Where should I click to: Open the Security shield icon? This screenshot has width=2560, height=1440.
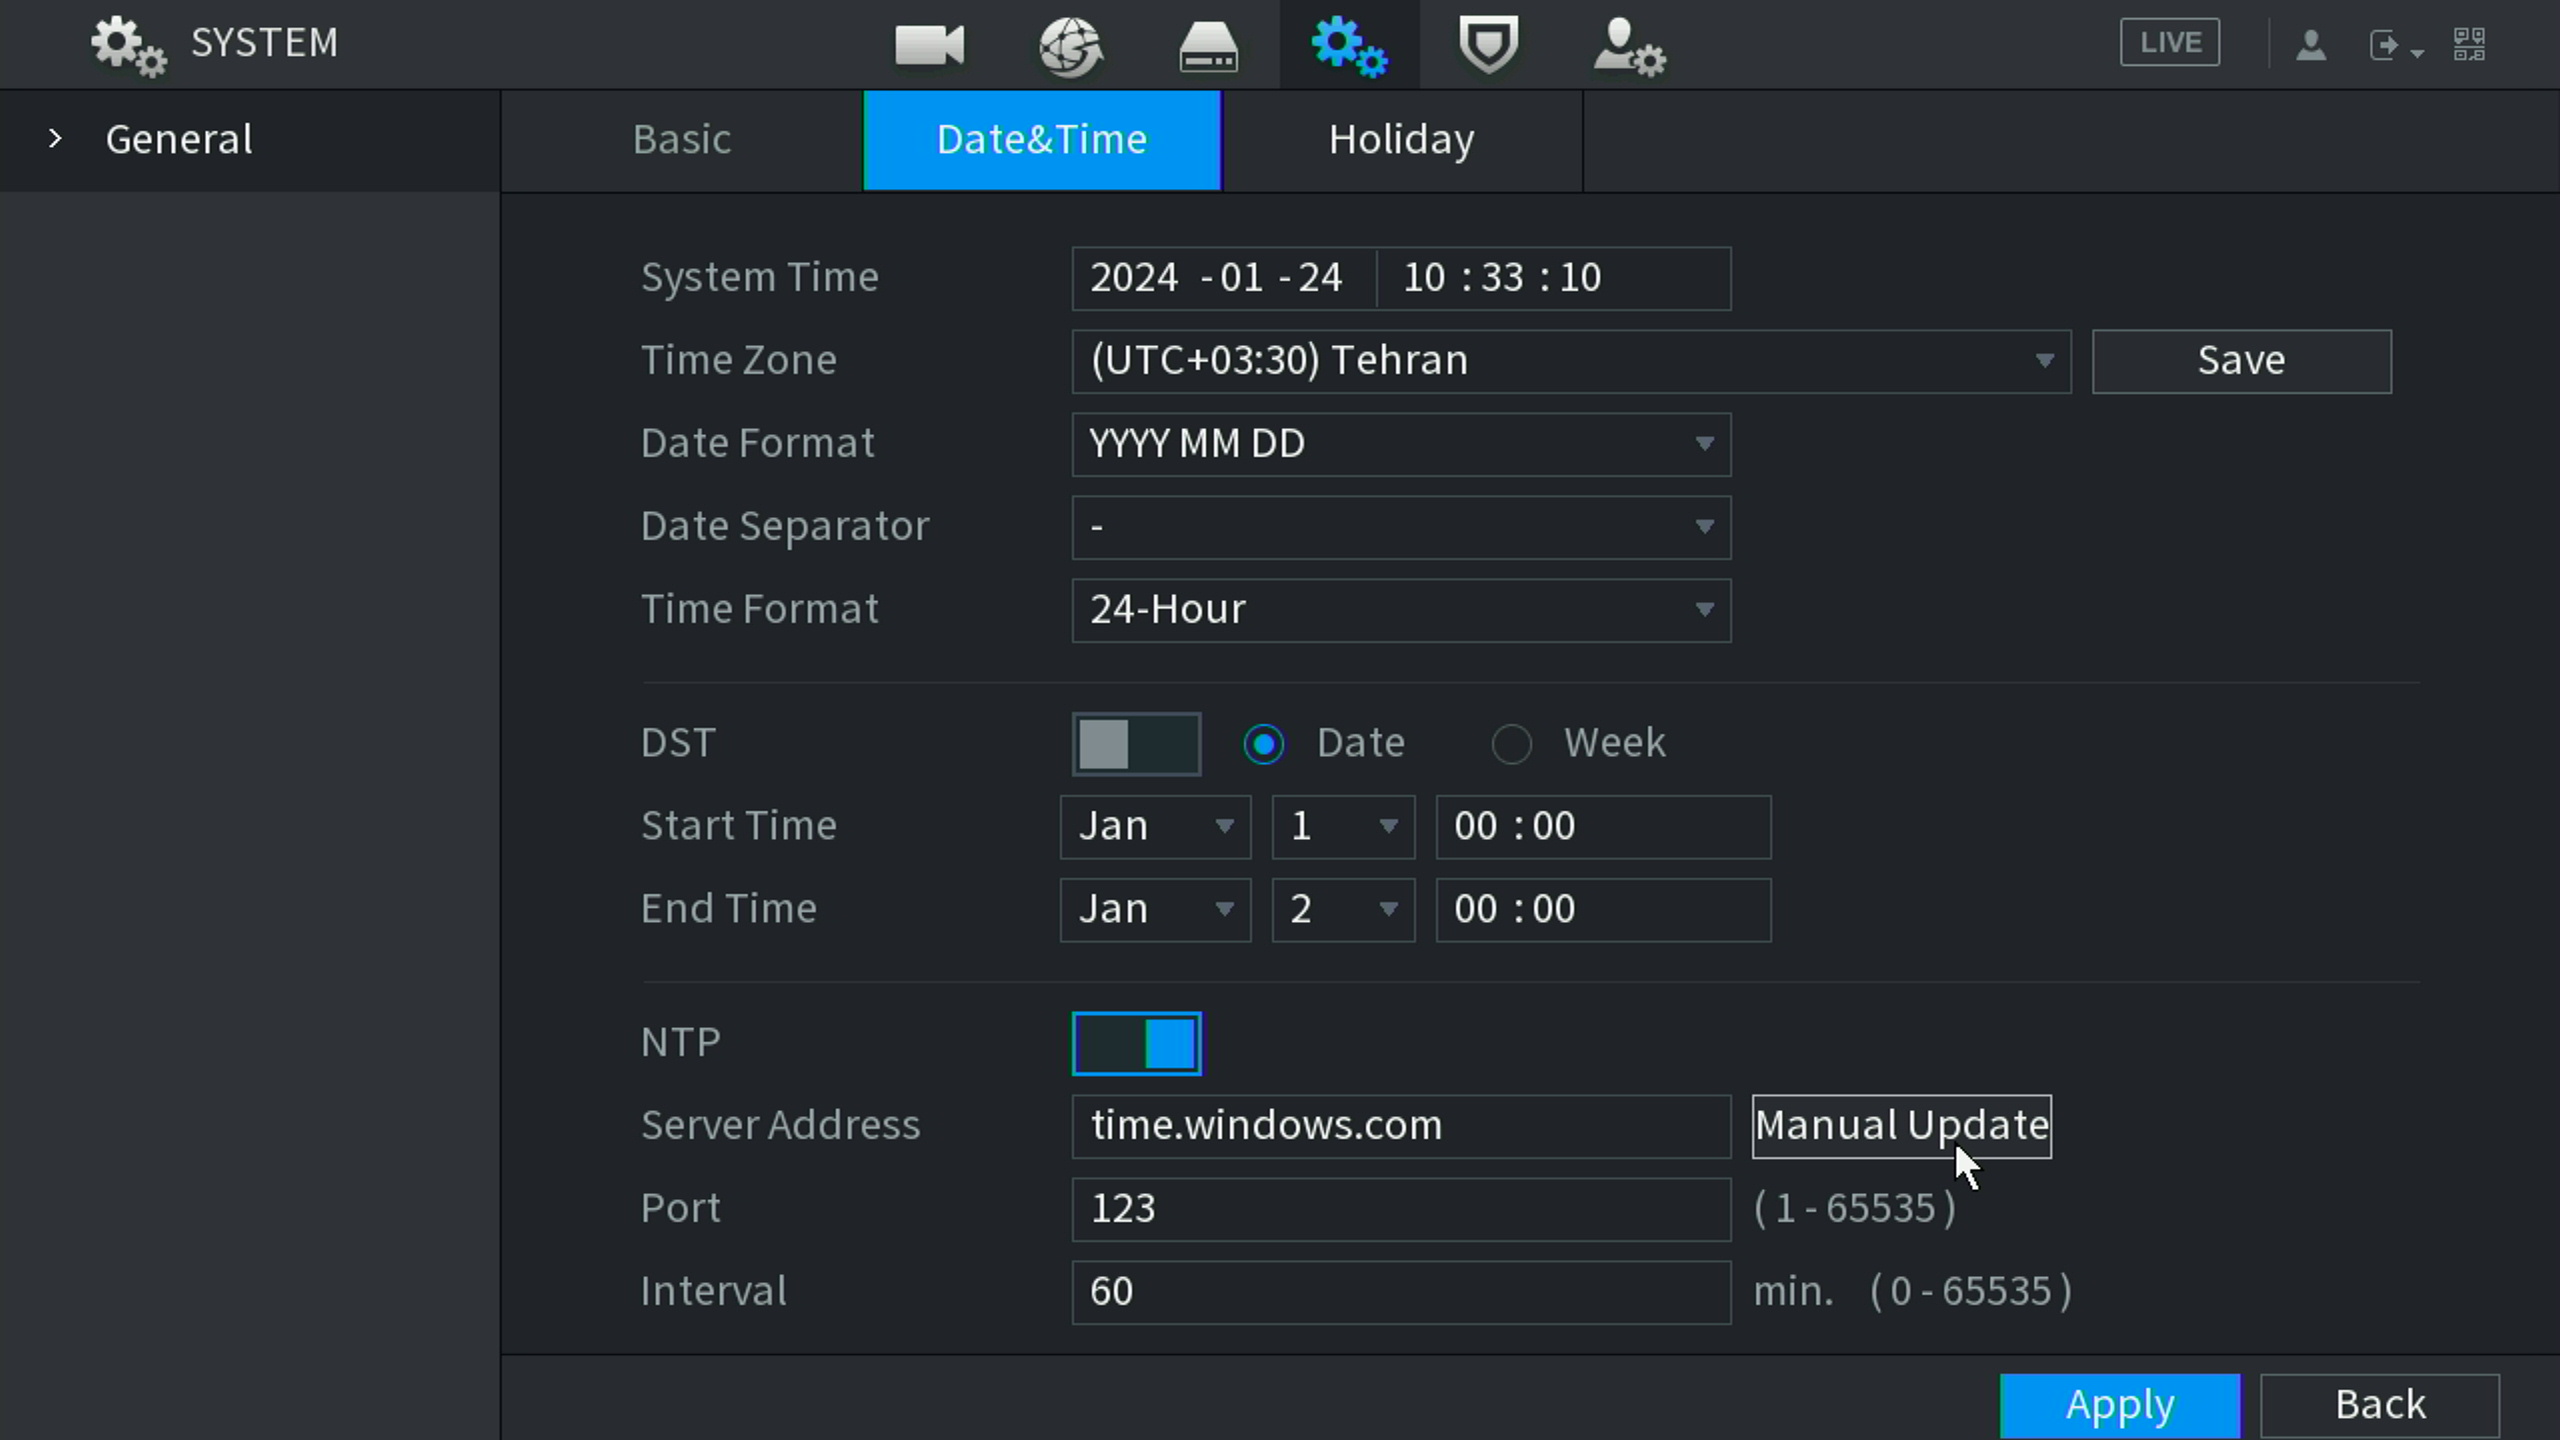pyautogui.click(x=1488, y=45)
